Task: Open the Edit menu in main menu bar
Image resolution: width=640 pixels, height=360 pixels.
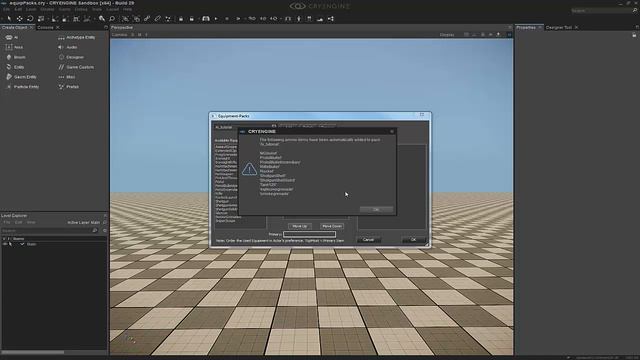Action: (x=18, y=9)
